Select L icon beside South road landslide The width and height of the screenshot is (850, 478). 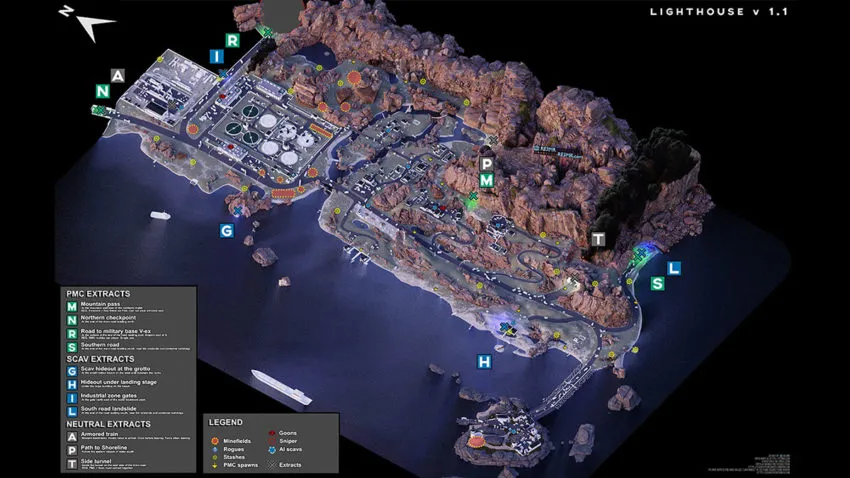[x=72, y=412]
